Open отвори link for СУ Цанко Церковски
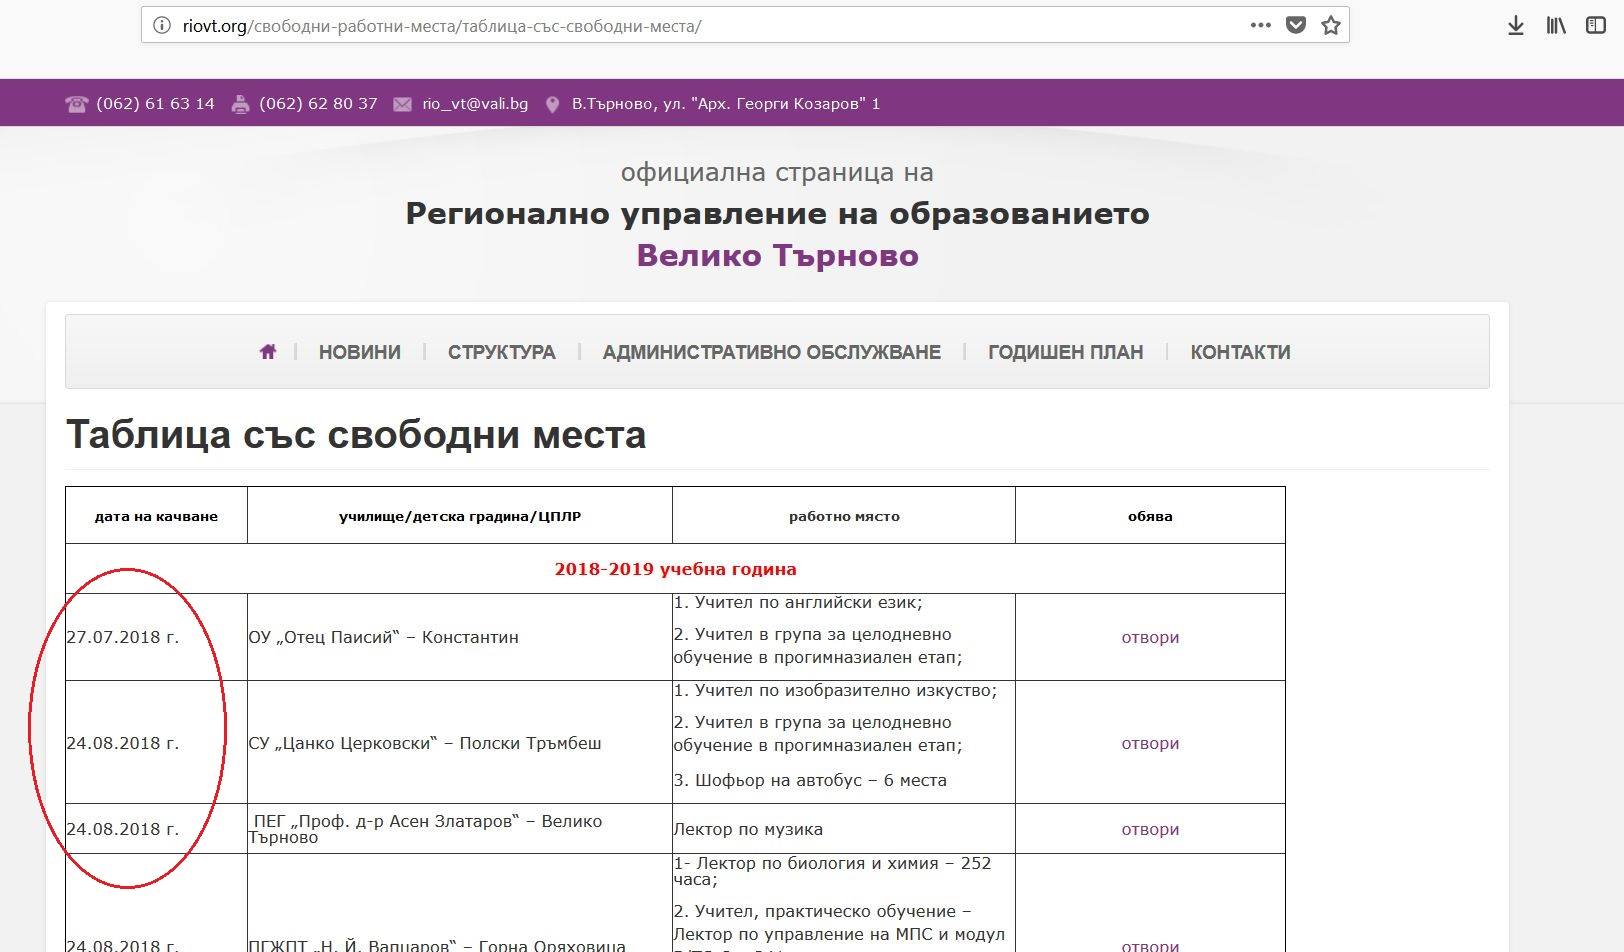The width and height of the screenshot is (1624, 952). click(x=1150, y=743)
